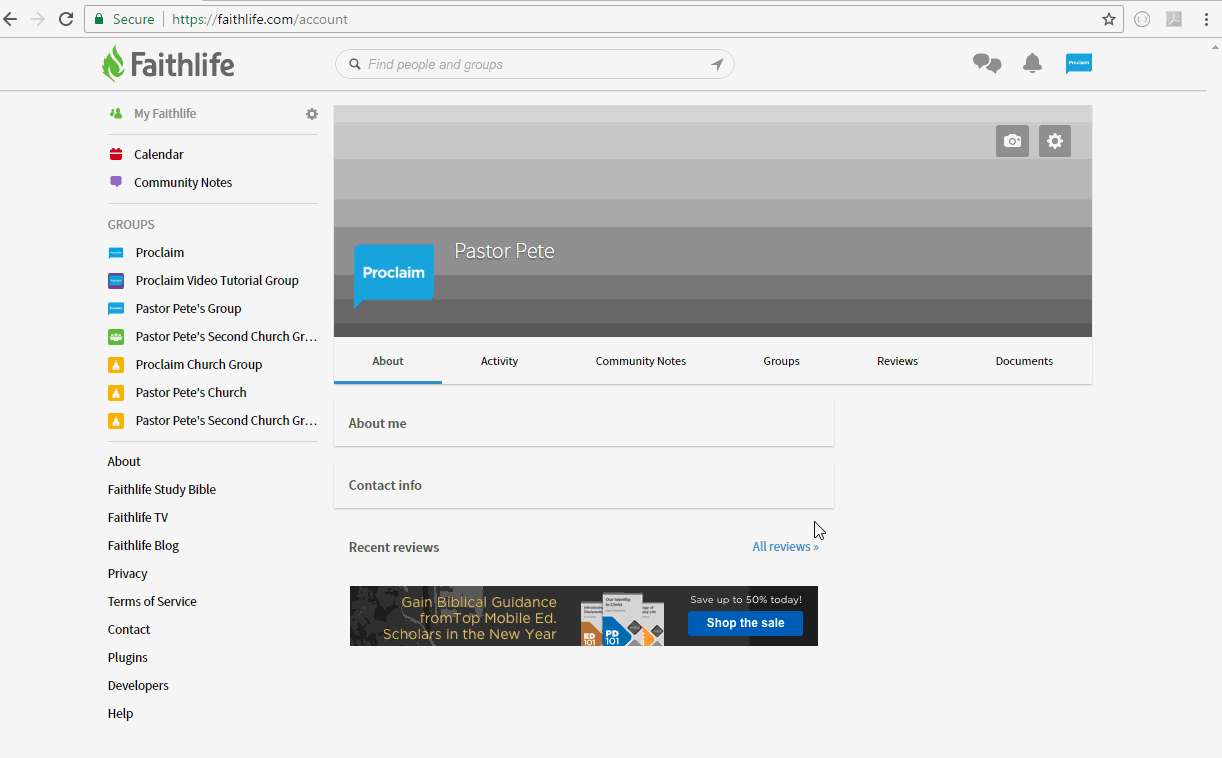The height and width of the screenshot is (758, 1222).
Task: Open the Contact link in the sidebar
Action: tap(129, 629)
